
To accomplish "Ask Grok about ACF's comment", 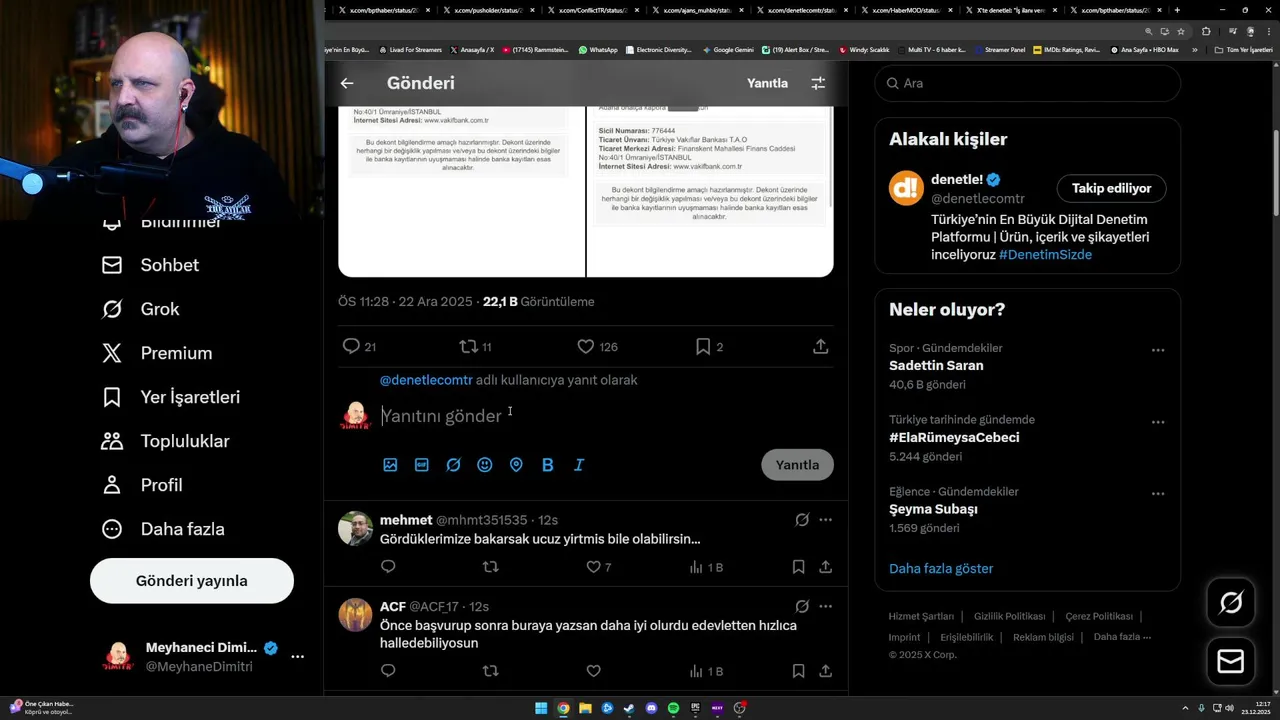I will point(802,606).
